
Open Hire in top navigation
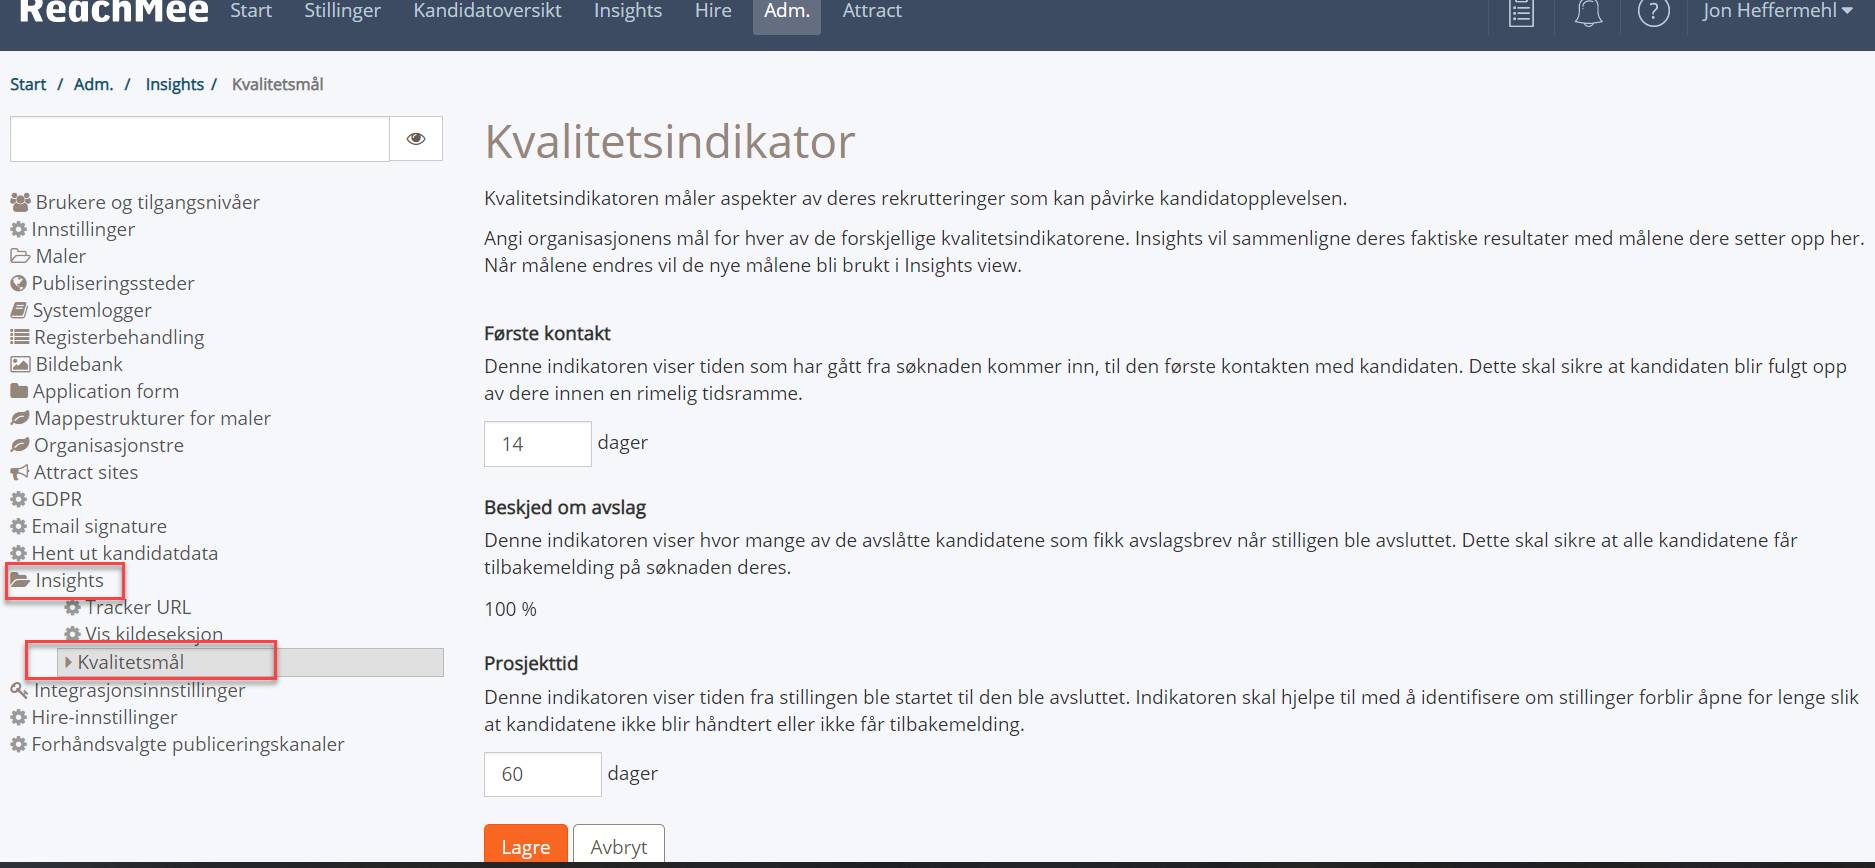pyautogui.click(x=713, y=11)
